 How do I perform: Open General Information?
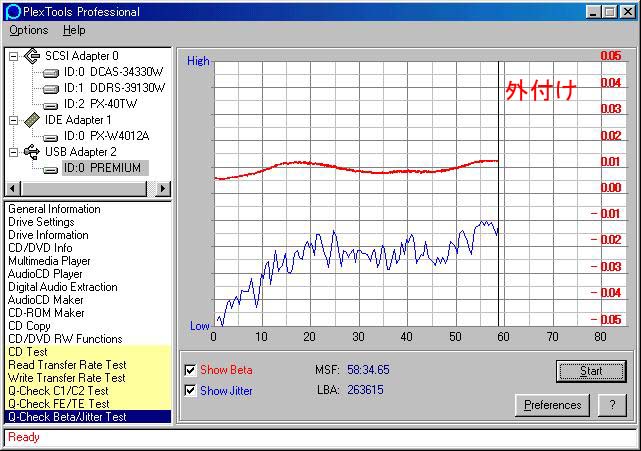click(54, 209)
